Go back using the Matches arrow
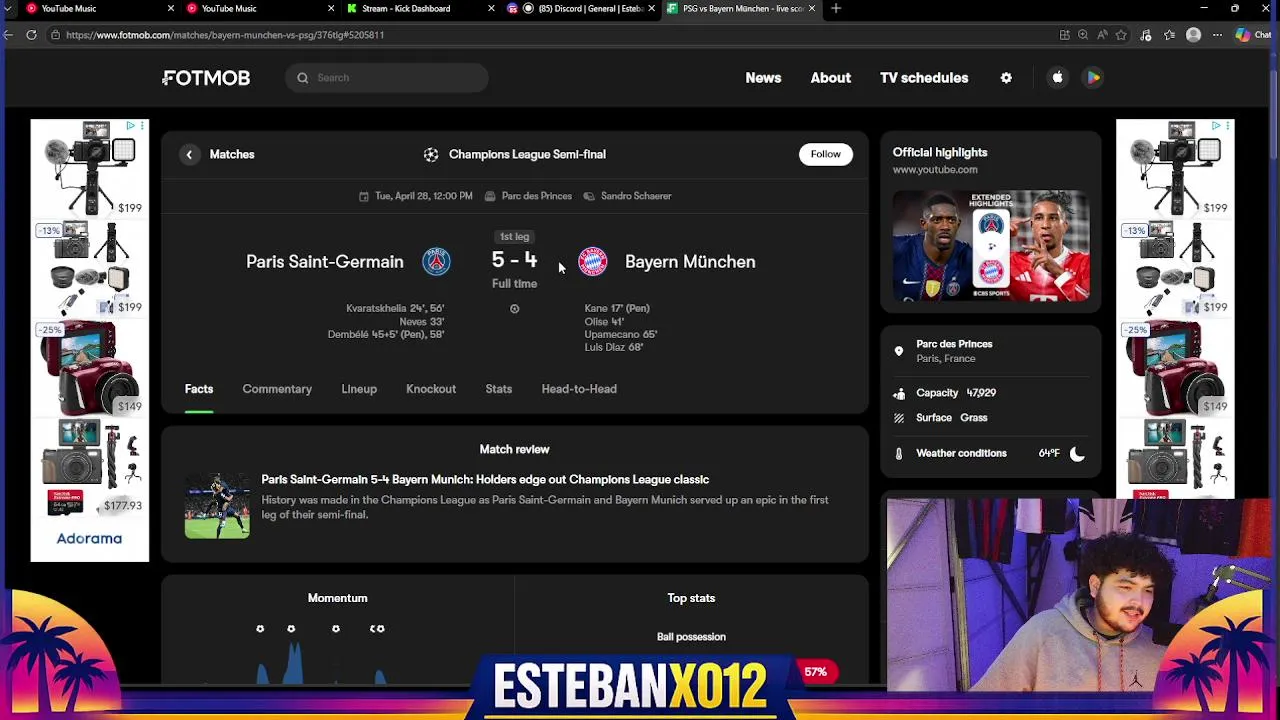1280x720 pixels. [189, 154]
